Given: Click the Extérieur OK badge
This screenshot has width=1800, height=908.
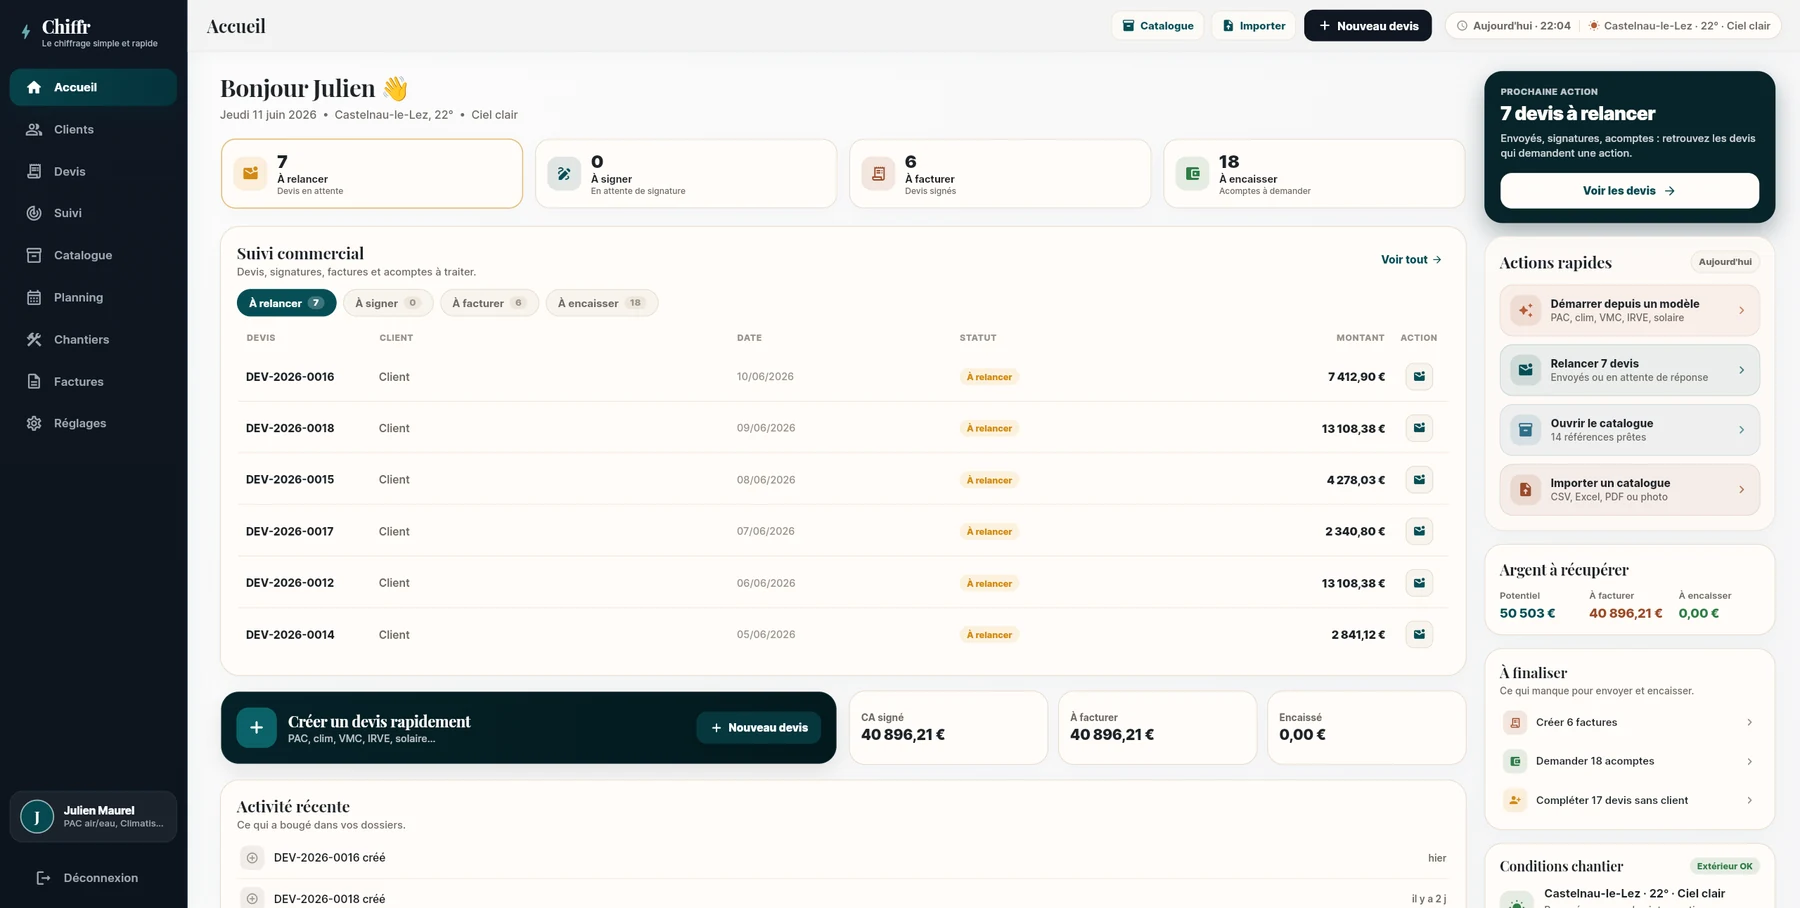Looking at the screenshot, I should pyautogui.click(x=1725, y=867).
